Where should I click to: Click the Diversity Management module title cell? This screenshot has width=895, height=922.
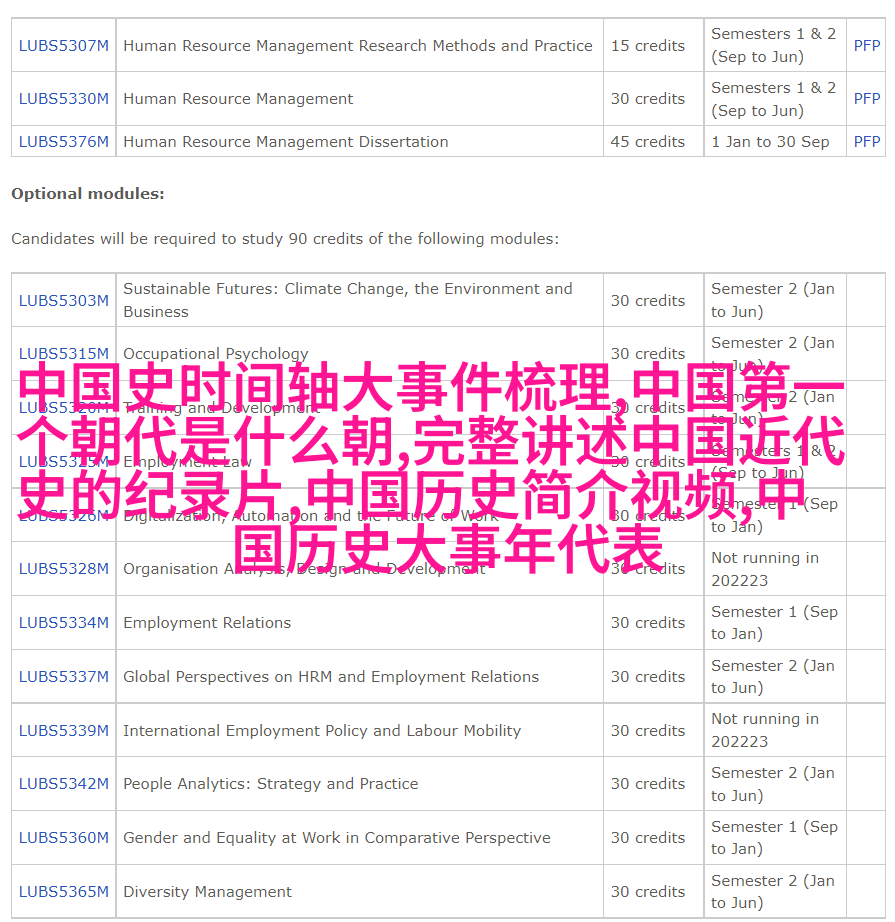pyautogui.click(x=208, y=891)
